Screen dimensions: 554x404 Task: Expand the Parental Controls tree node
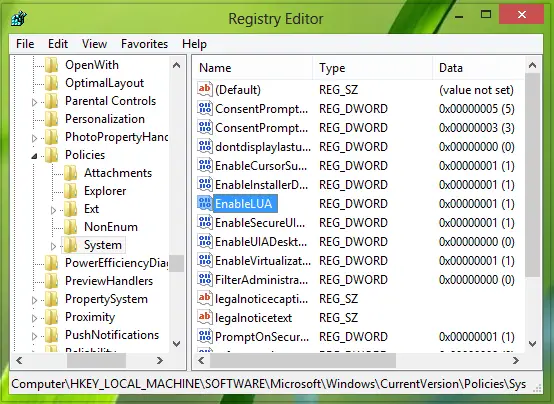34,102
